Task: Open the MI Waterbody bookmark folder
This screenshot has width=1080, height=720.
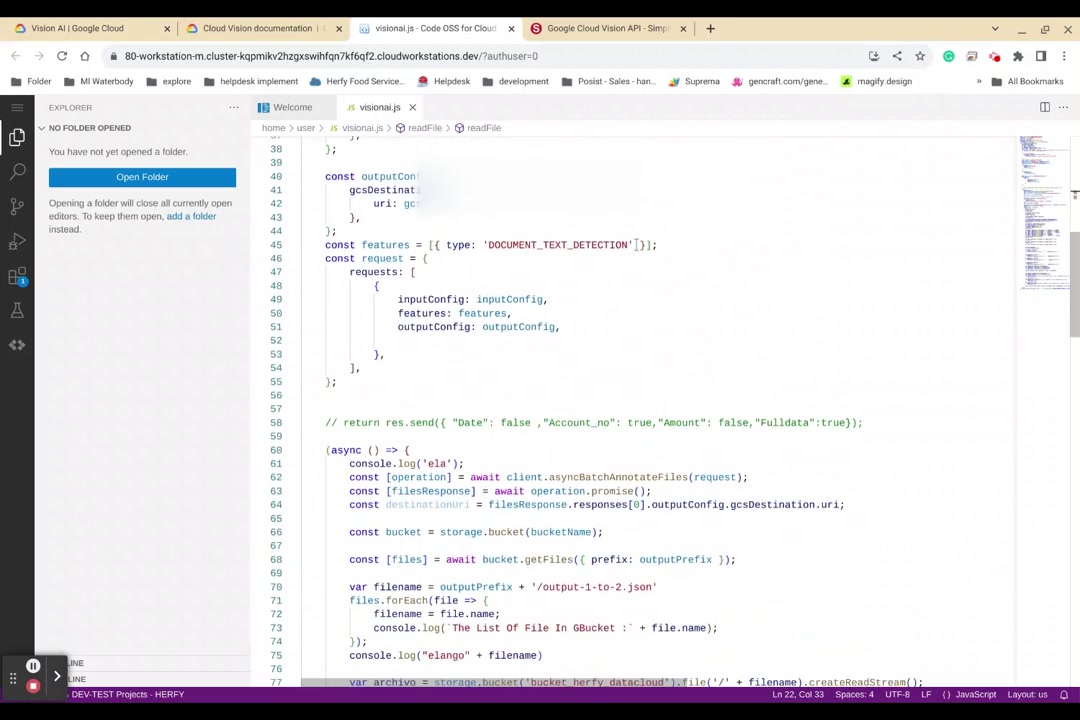Action: [98, 81]
